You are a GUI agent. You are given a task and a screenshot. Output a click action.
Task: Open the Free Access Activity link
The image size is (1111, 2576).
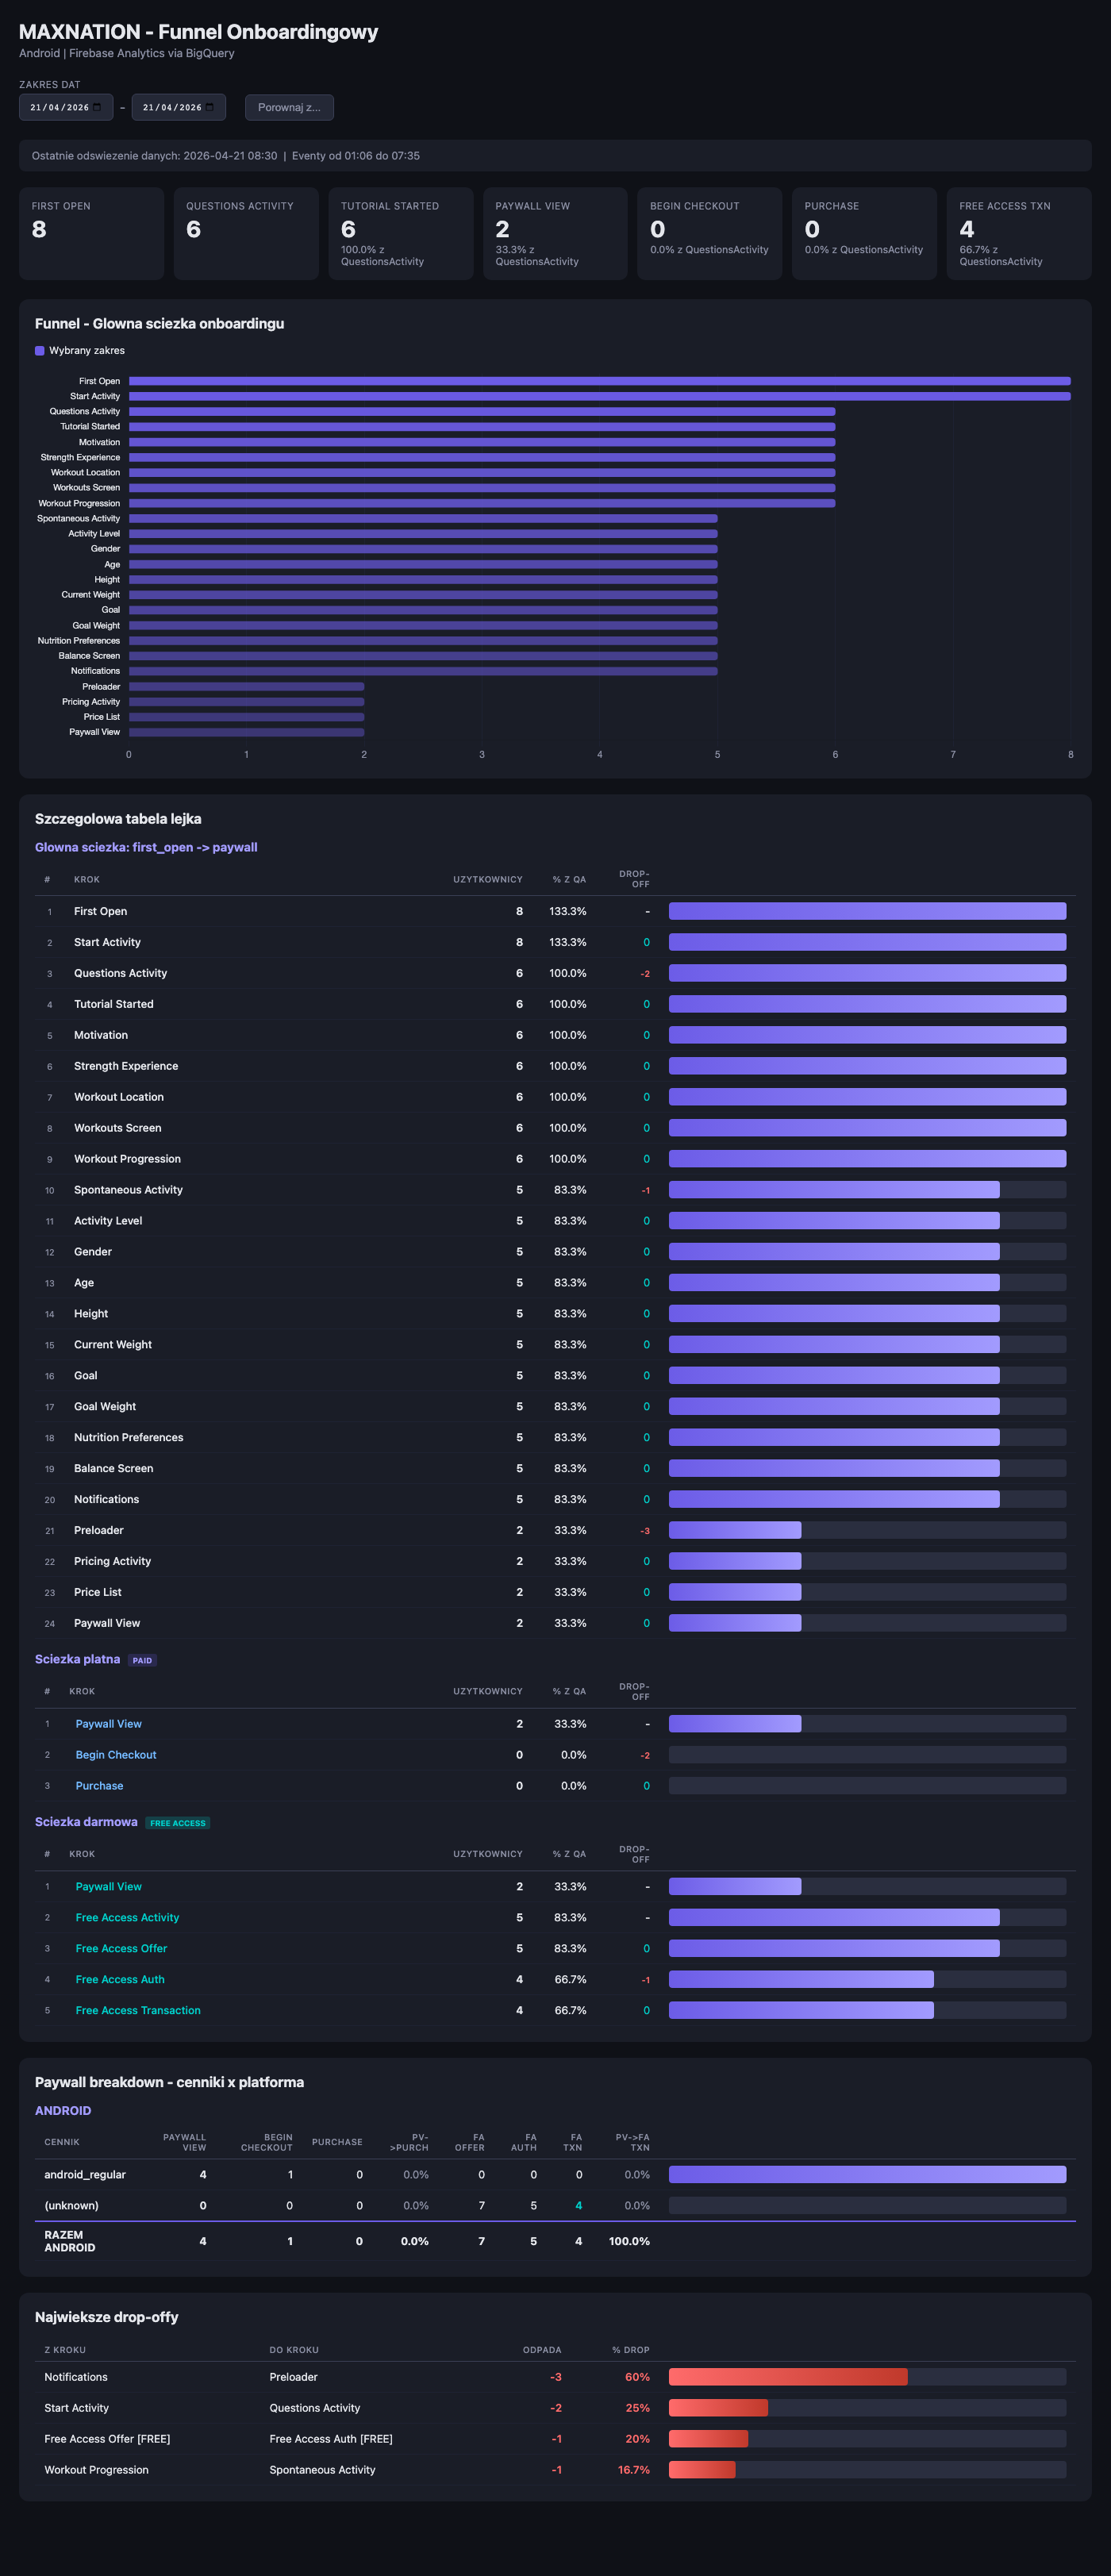click(127, 1918)
